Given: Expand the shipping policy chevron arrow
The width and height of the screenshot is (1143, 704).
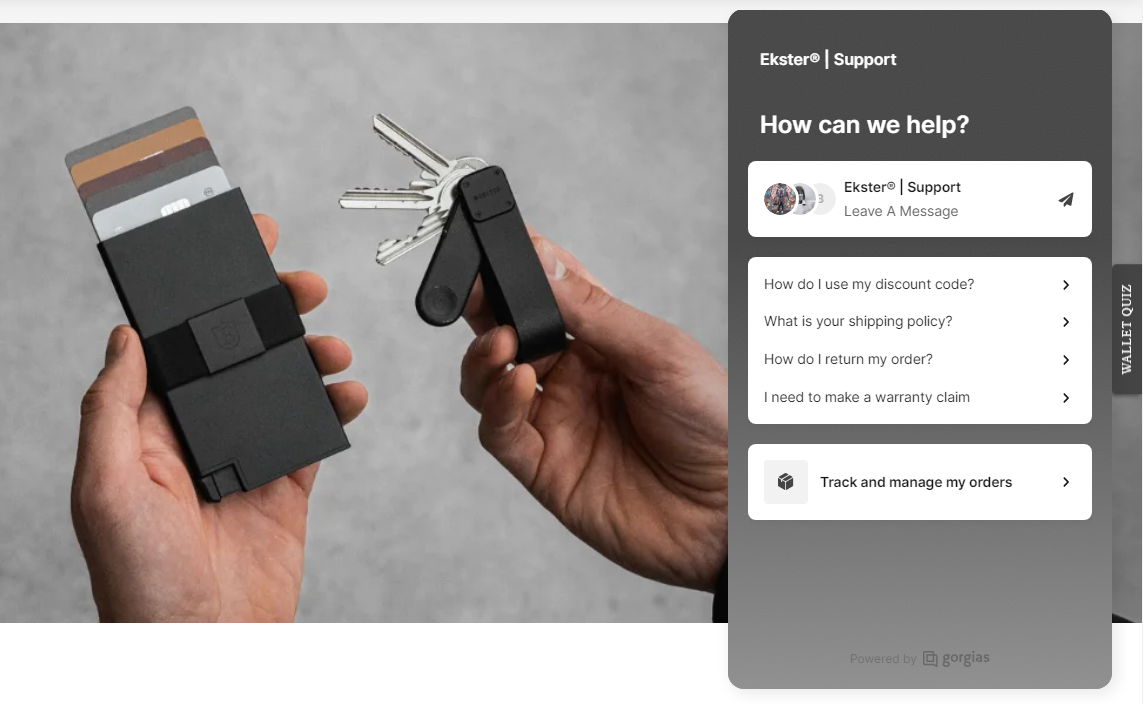Looking at the screenshot, I should click(1066, 322).
